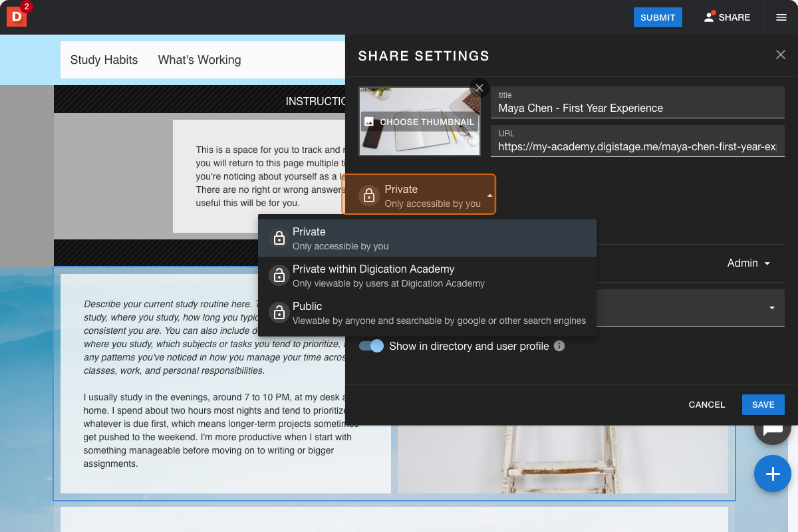Image resolution: width=798 pixels, height=532 pixels.
Task: Expand the empty dropdown below Admin
Action: pos(690,308)
